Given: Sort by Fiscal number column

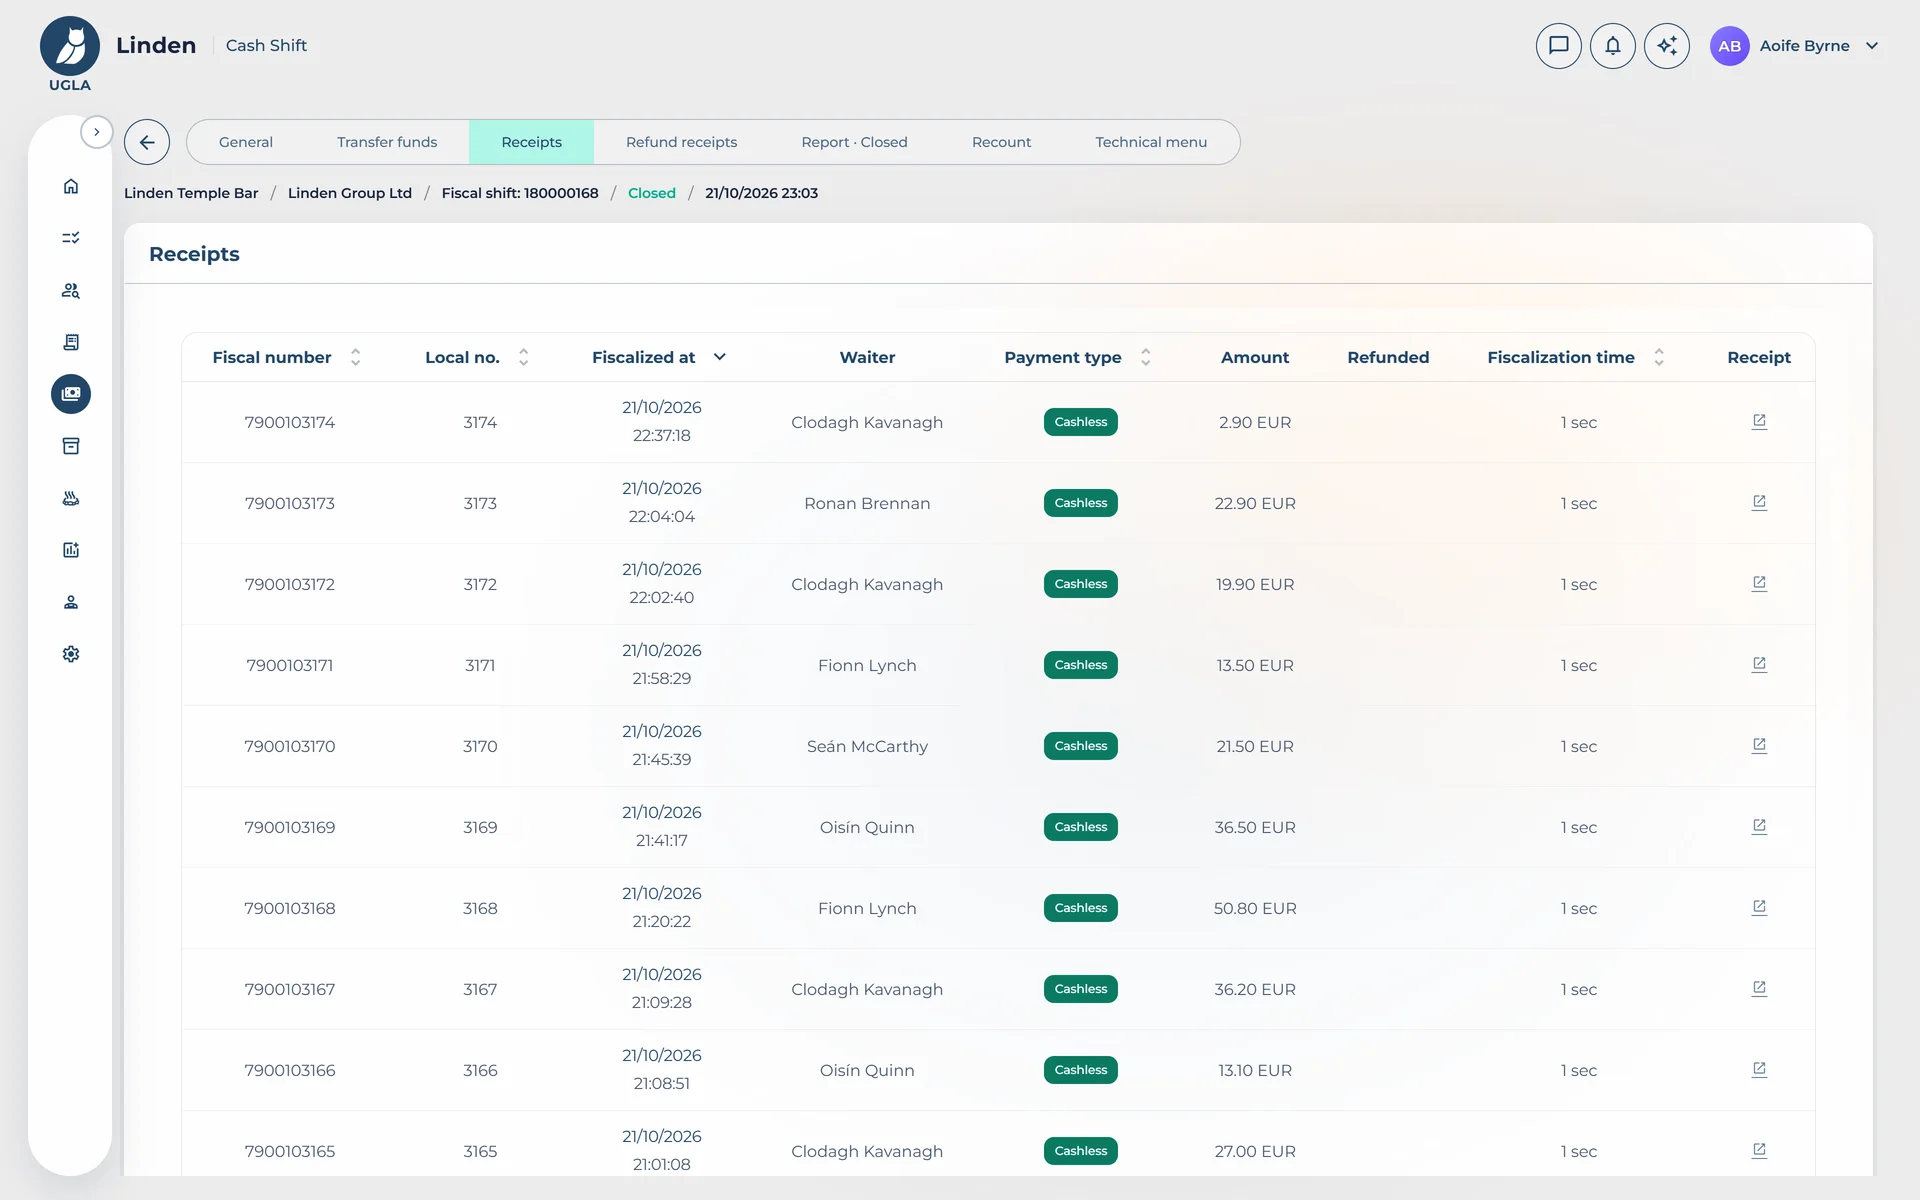Looking at the screenshot, I should pos(355,357).
